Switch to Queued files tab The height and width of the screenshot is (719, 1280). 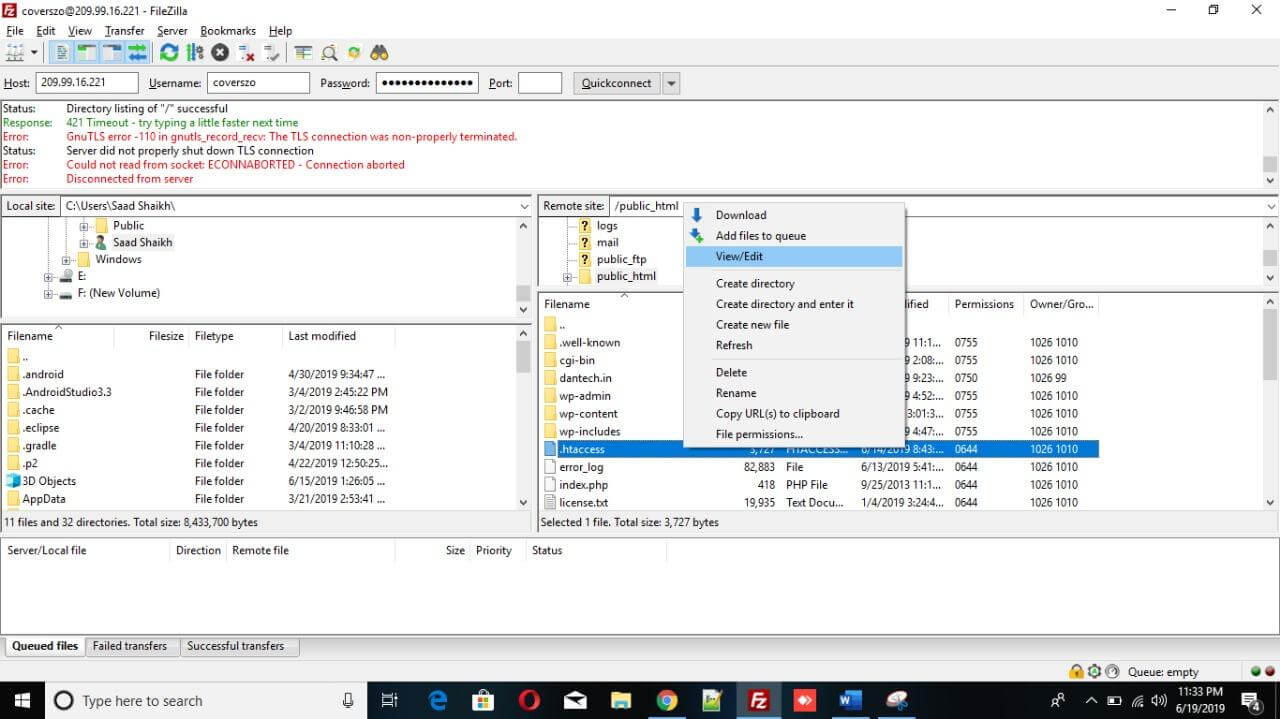click(x=45, y=646)
